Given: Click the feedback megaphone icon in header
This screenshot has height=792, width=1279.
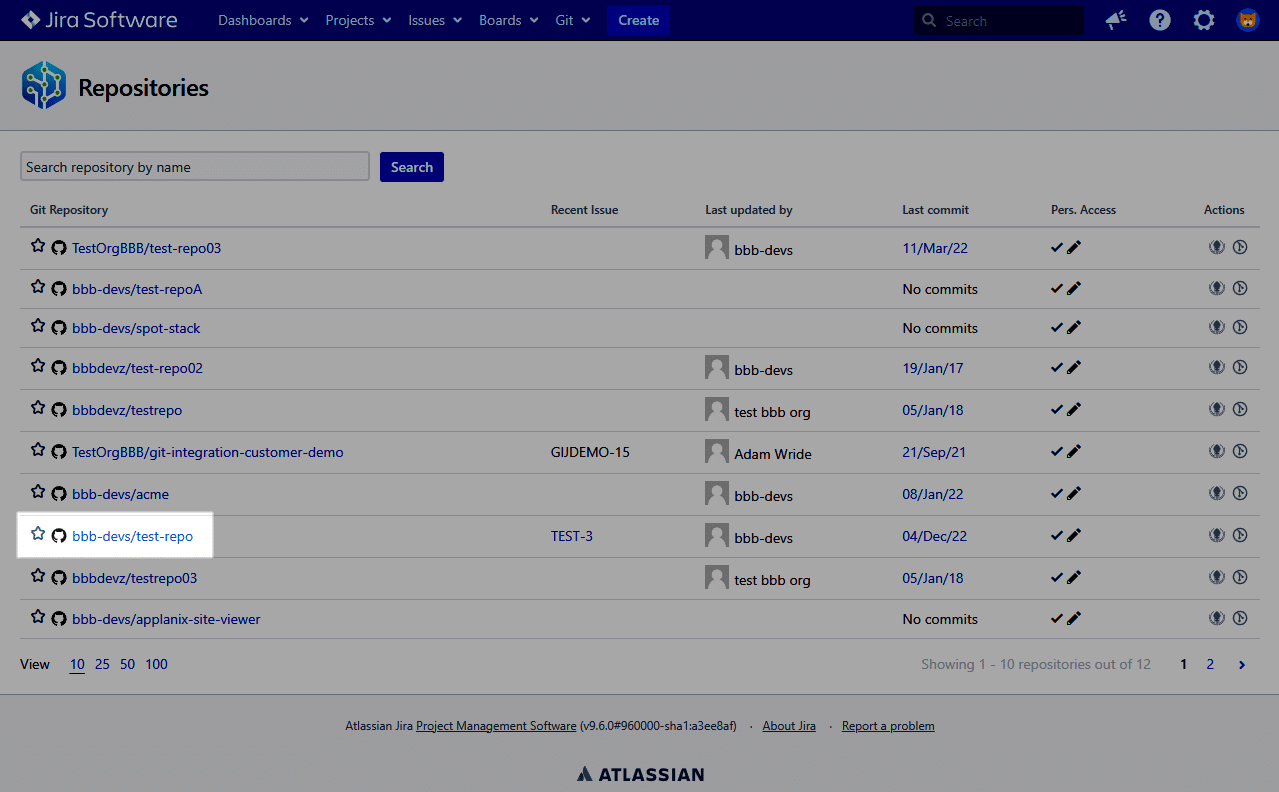Looking at the screenshot, I should click(x=1115, y=20).
